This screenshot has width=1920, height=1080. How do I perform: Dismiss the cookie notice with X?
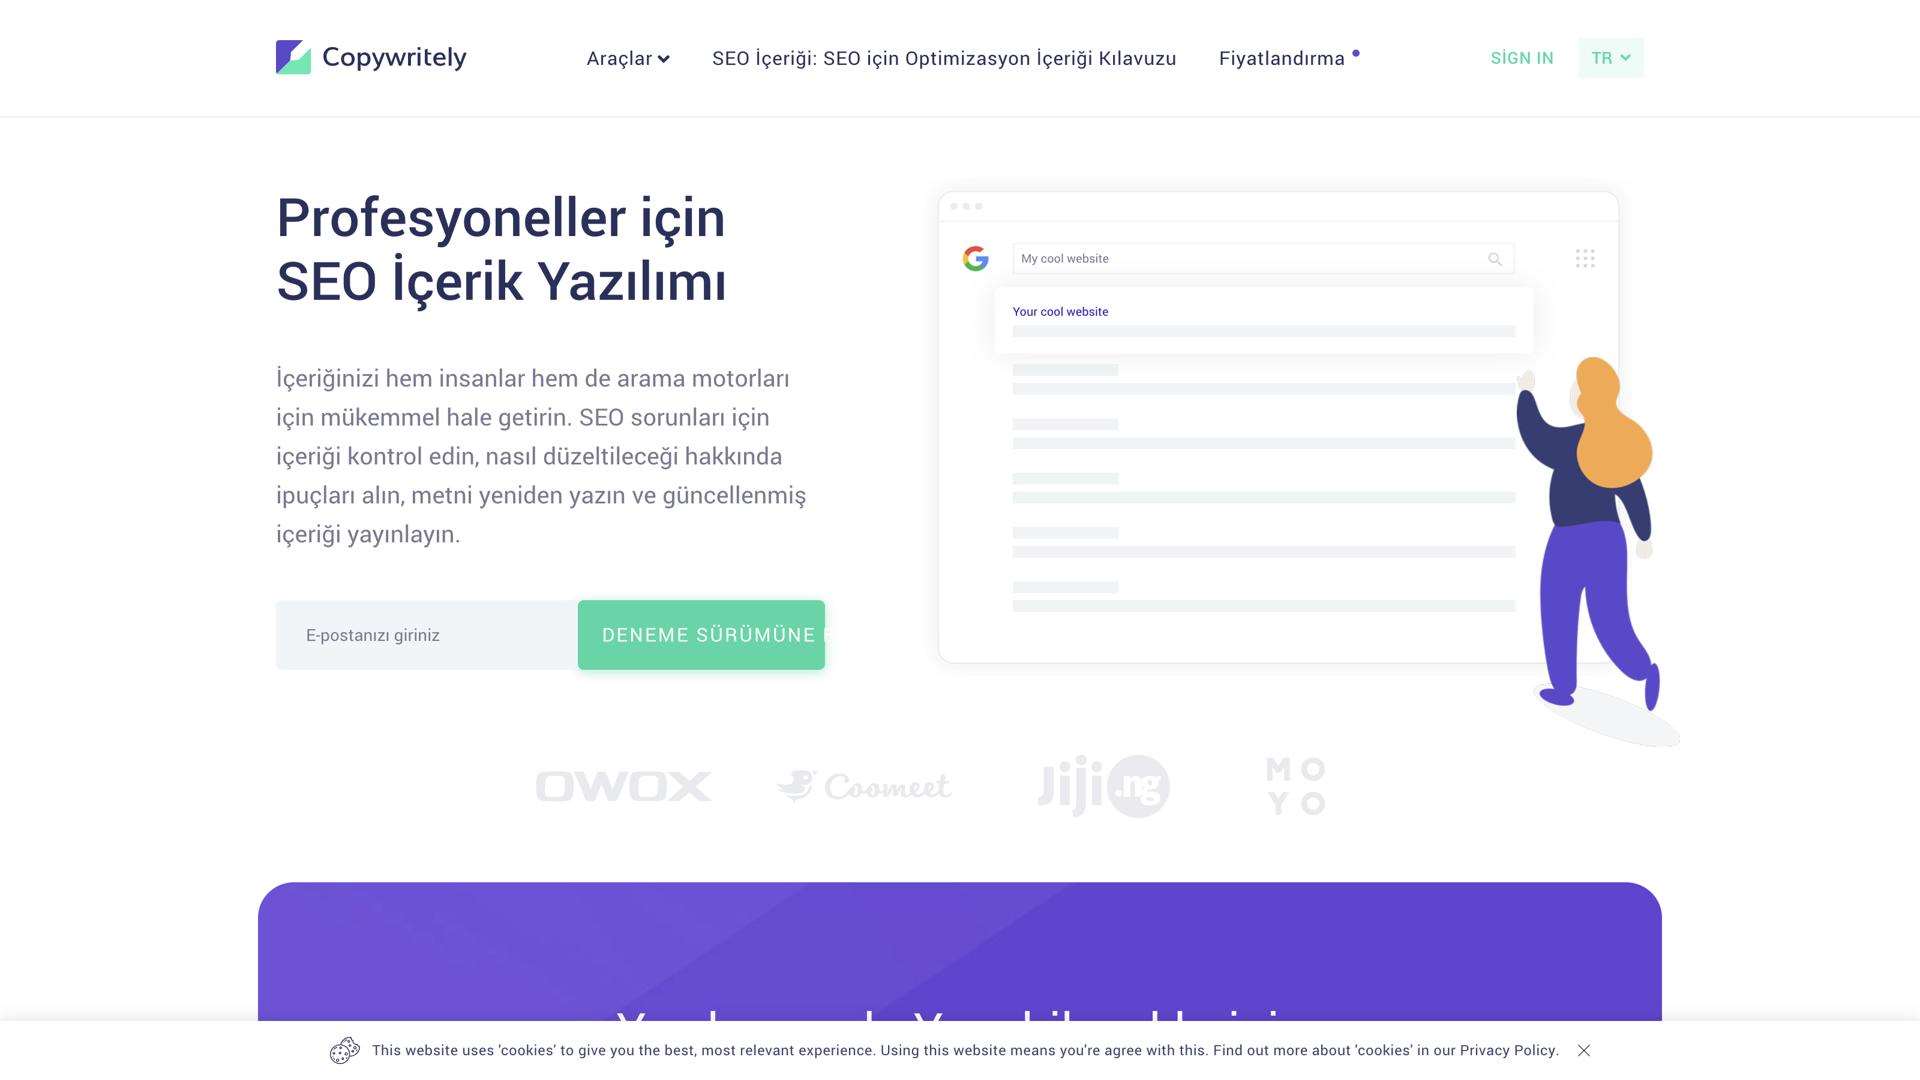(x=1583, y=1050)
